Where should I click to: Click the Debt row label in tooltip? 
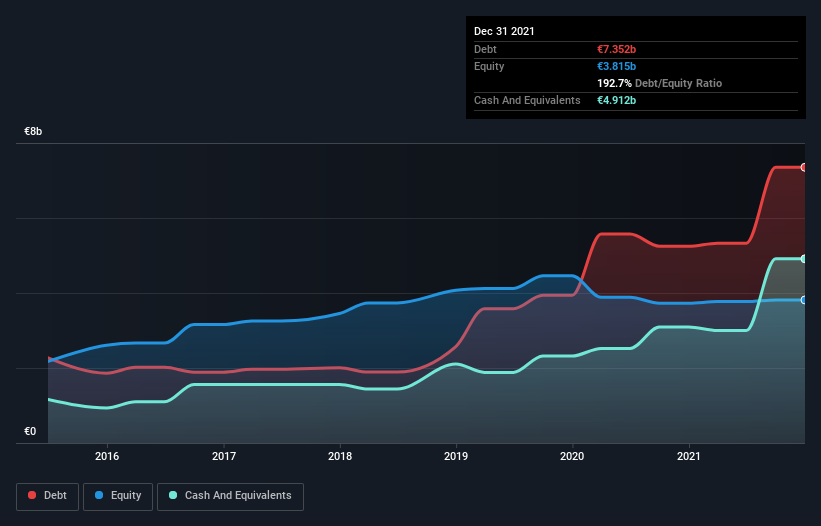tap(485, 49)
